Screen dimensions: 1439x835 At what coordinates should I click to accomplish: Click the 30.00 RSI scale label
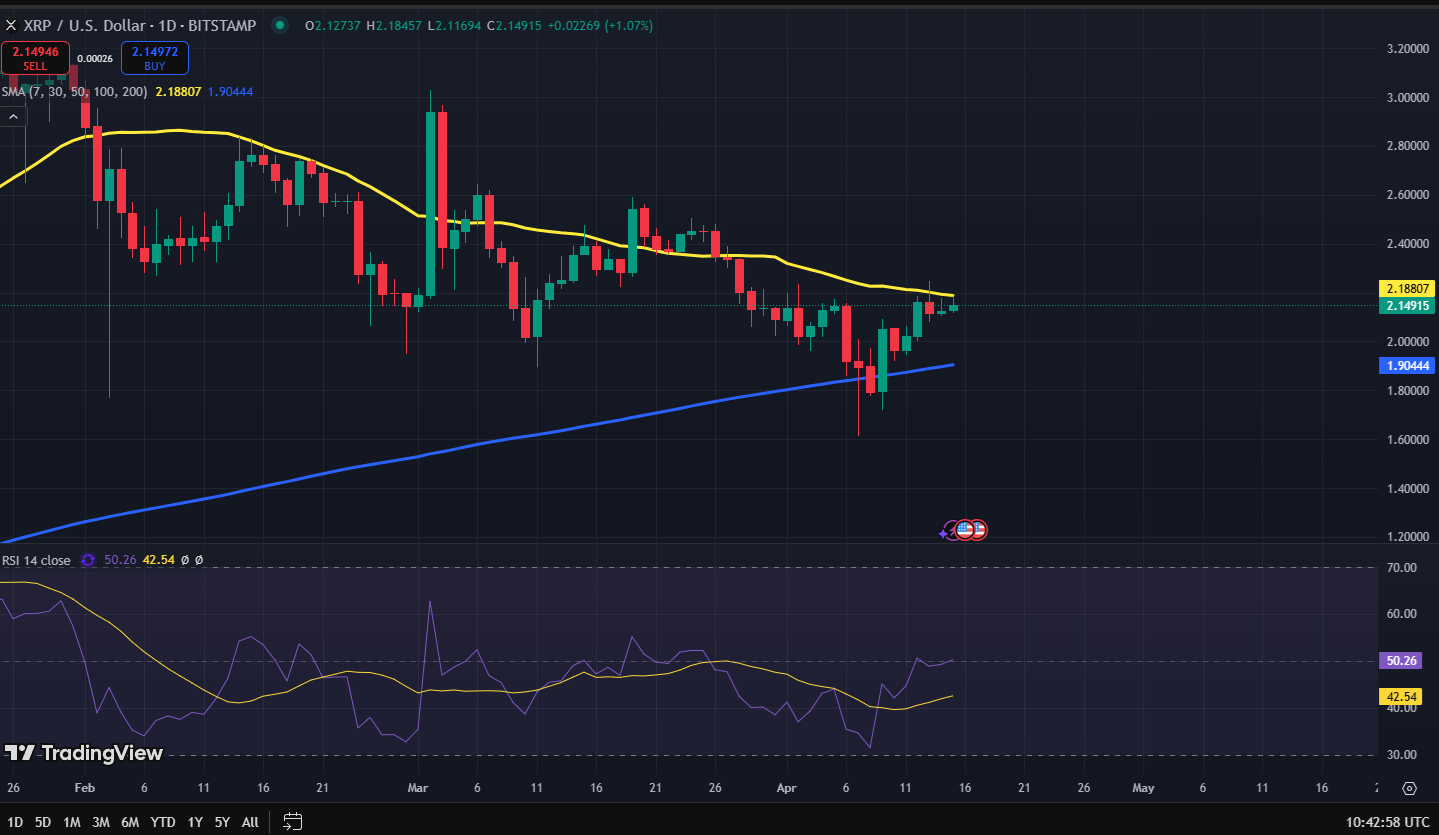(x=1401, y=754)
